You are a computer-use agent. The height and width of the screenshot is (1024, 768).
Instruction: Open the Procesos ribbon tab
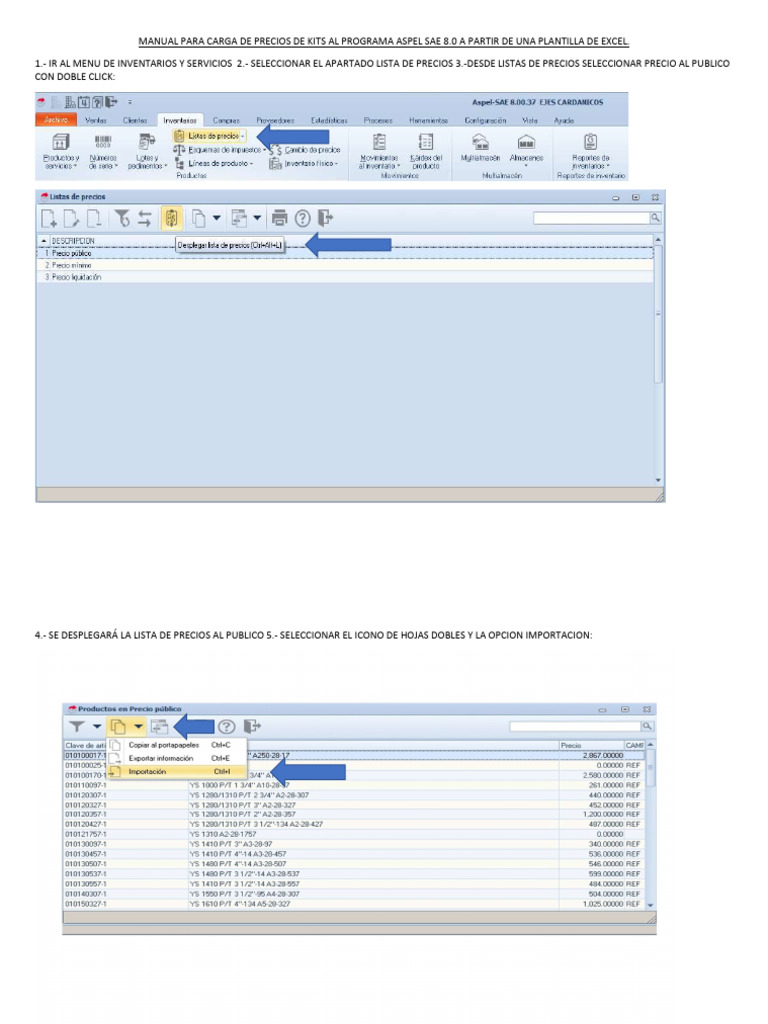point(378,120)
